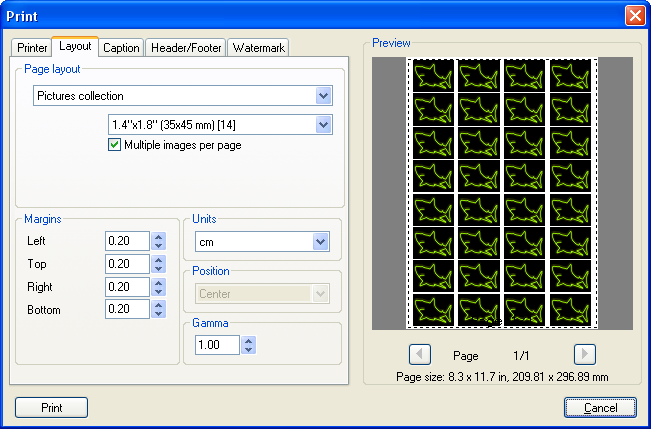Click the Cancel button

click(599, 407)
